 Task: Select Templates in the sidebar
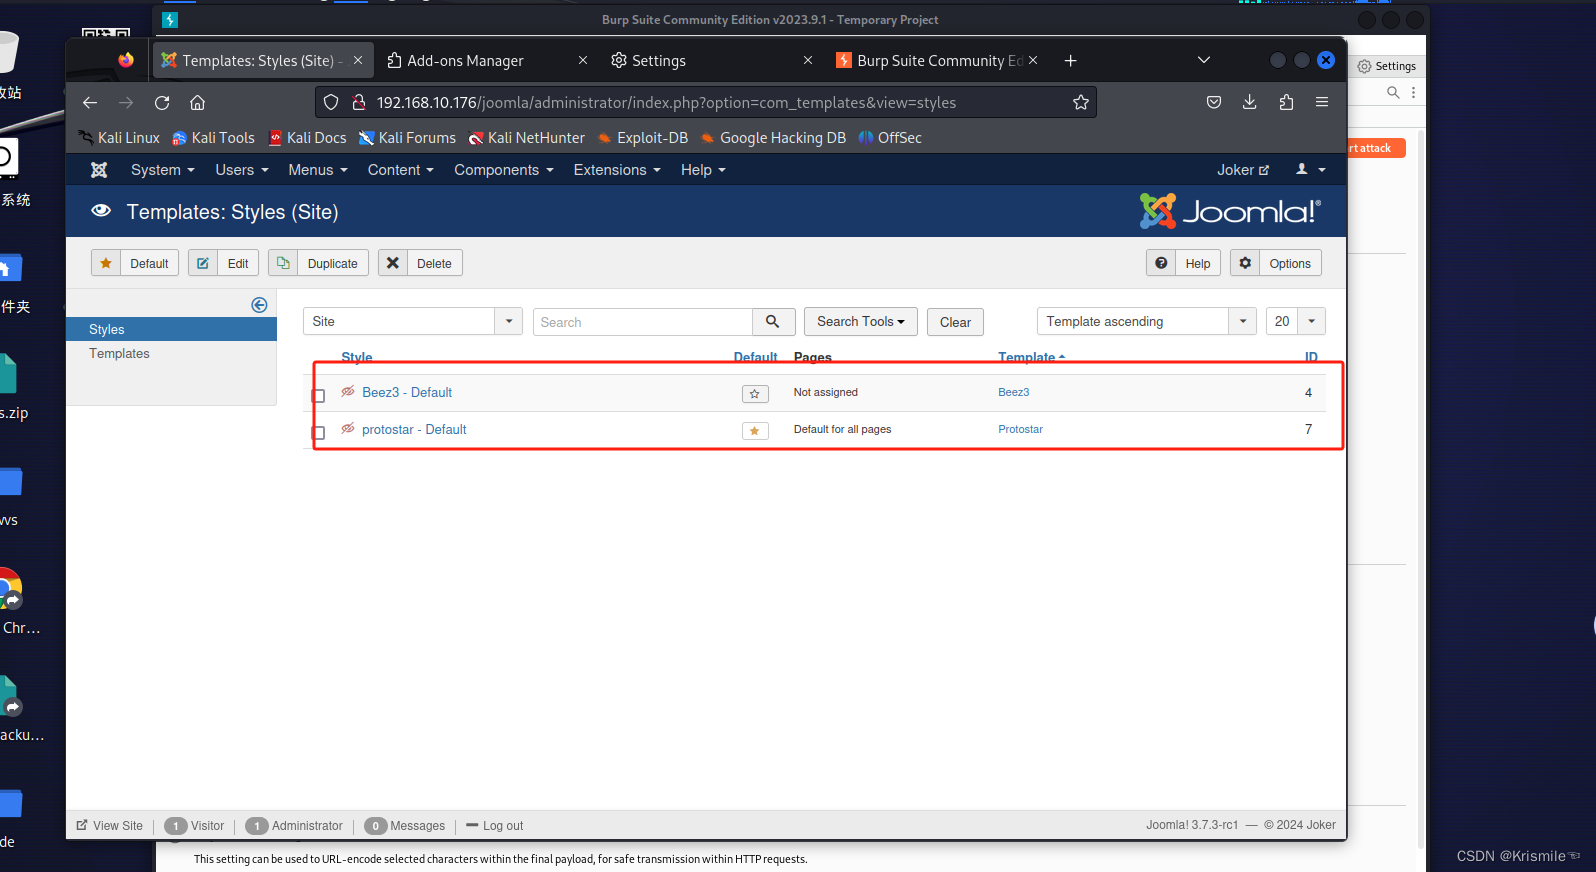pos(119,353)
